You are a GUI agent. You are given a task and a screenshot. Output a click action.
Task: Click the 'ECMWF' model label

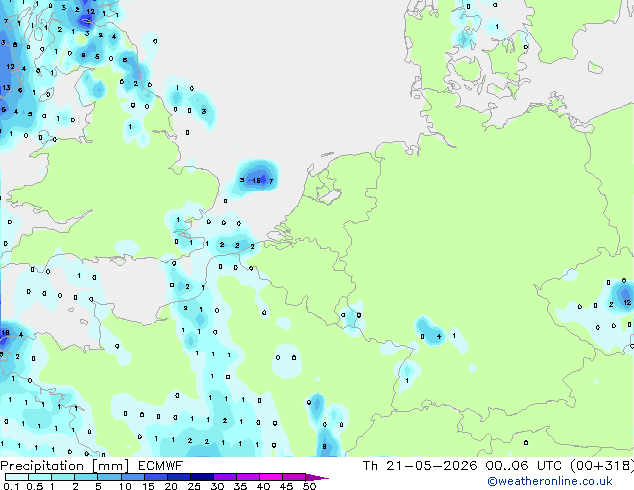pyautogui.click(x=160, y=466)
